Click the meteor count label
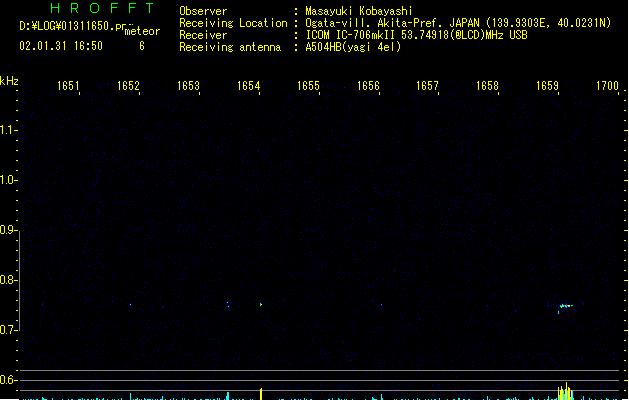Screen dimensions: 629x400 pyautogui.click(x=142, y=31)
